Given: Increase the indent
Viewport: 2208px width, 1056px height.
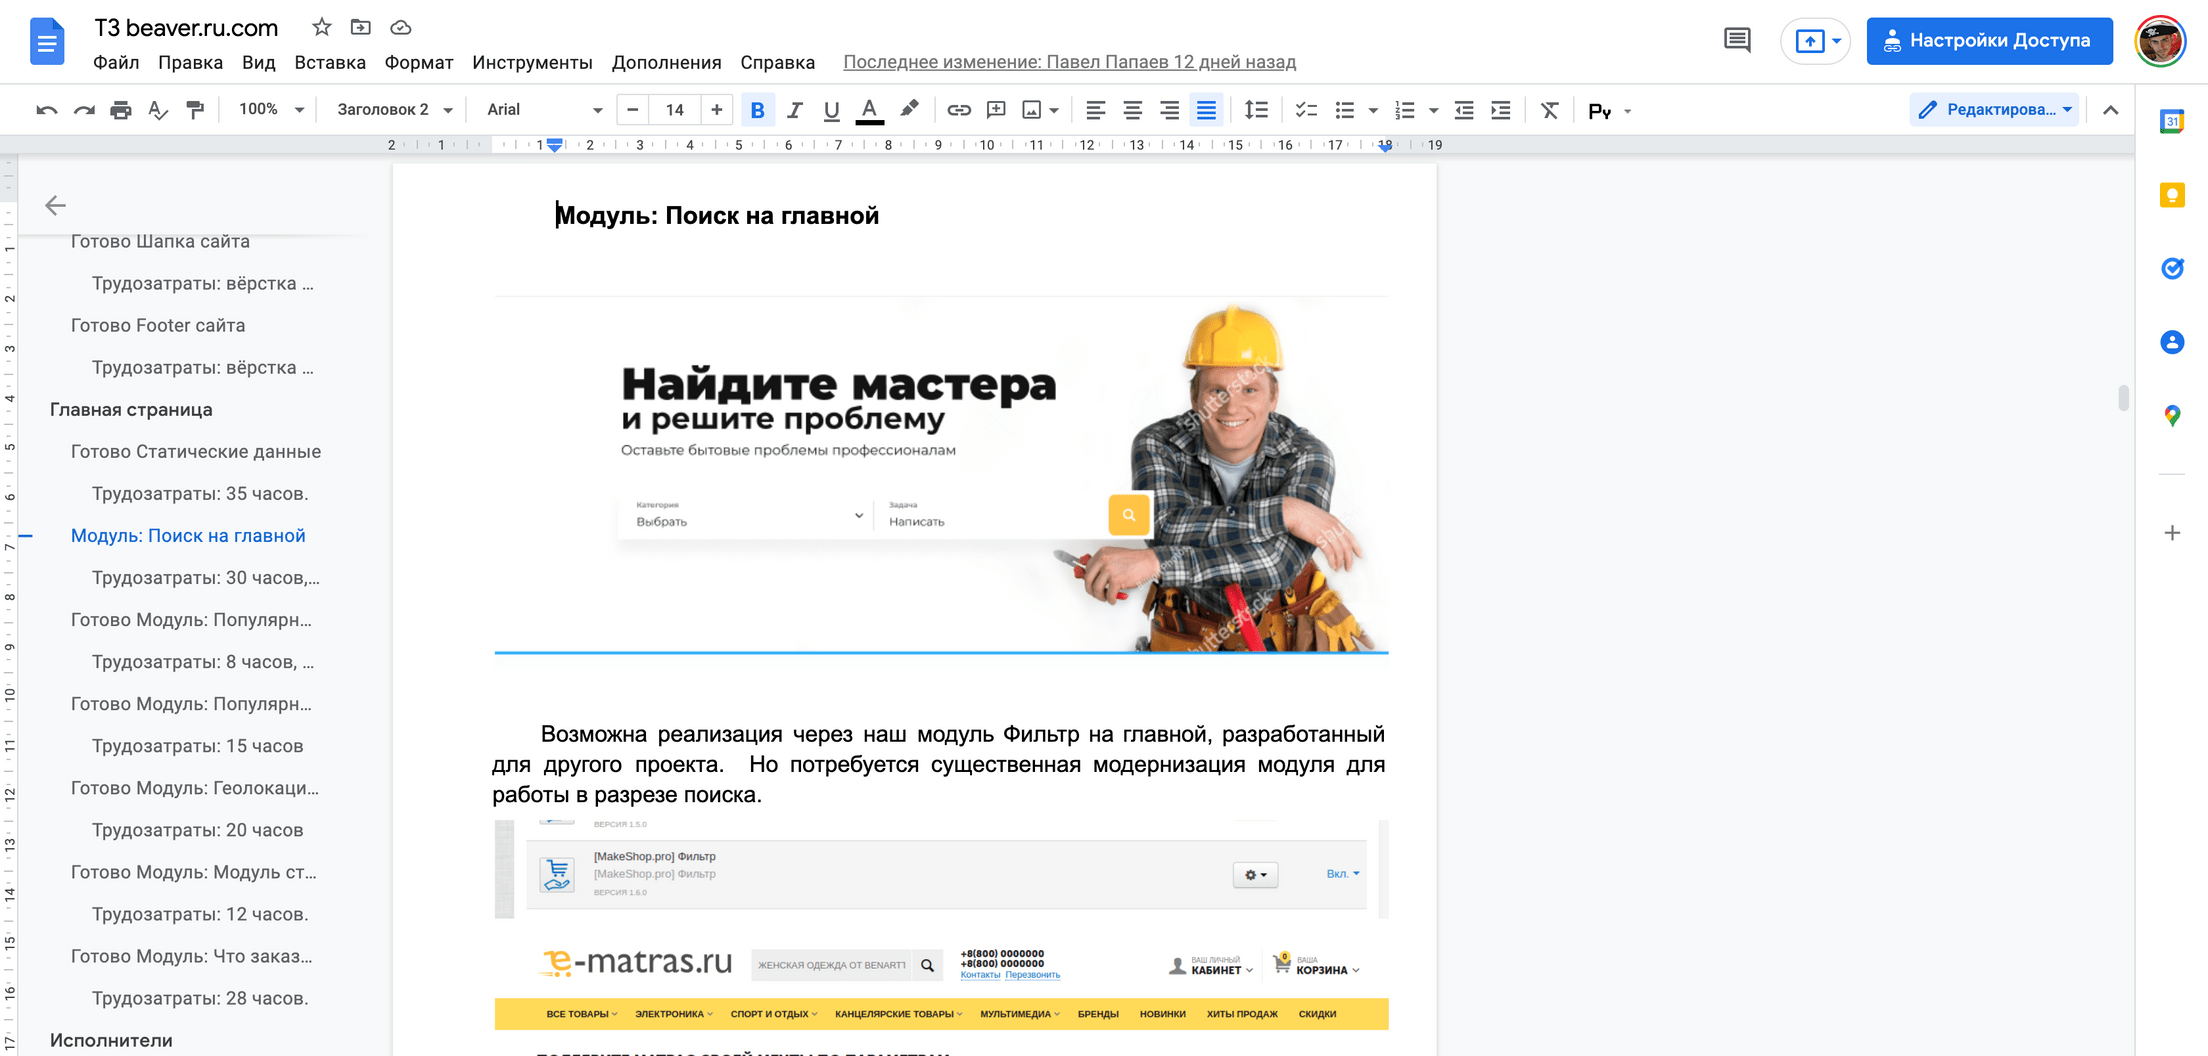Looking at the screenshot, I should tap(1501, 110).
